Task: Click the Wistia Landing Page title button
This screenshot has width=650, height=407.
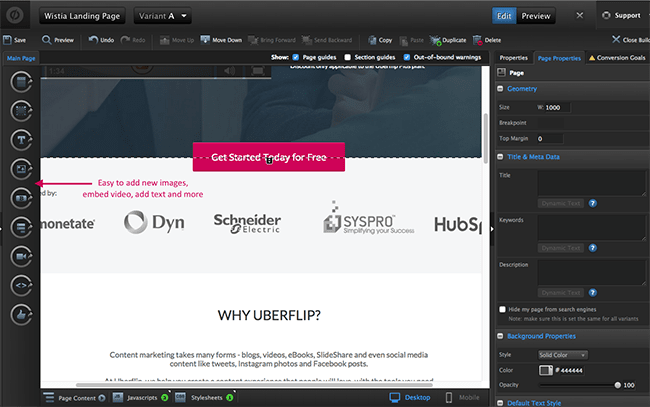Action: [82, 16]
